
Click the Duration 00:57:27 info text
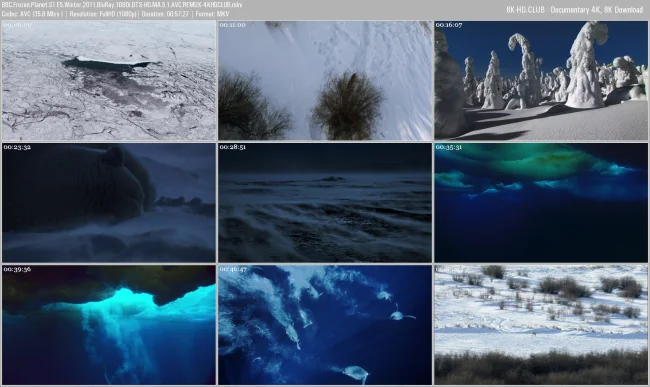pos(165,14)
